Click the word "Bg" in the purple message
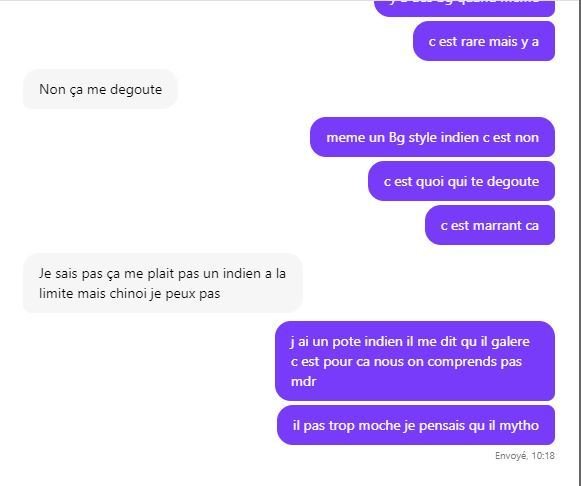 [x=396, y=138]
